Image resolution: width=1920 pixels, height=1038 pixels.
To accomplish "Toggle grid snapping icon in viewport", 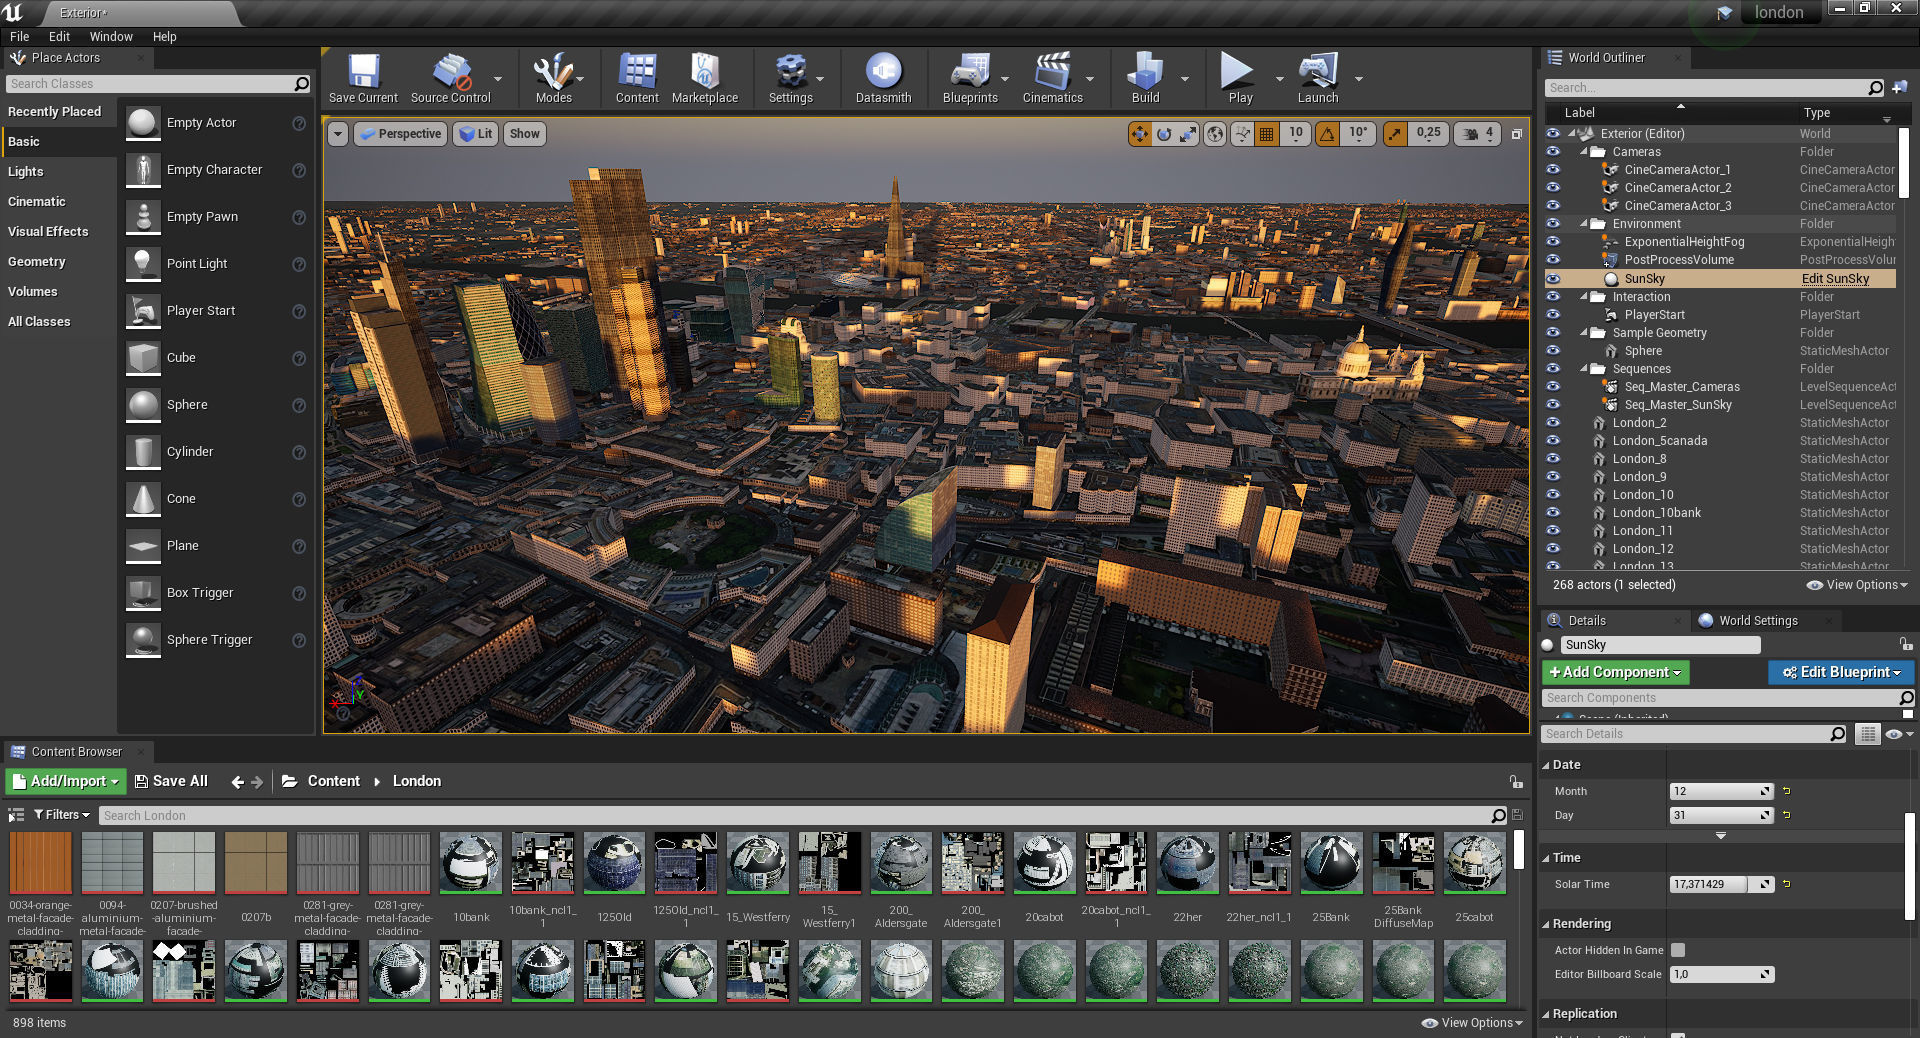I will coord(1266,134).
